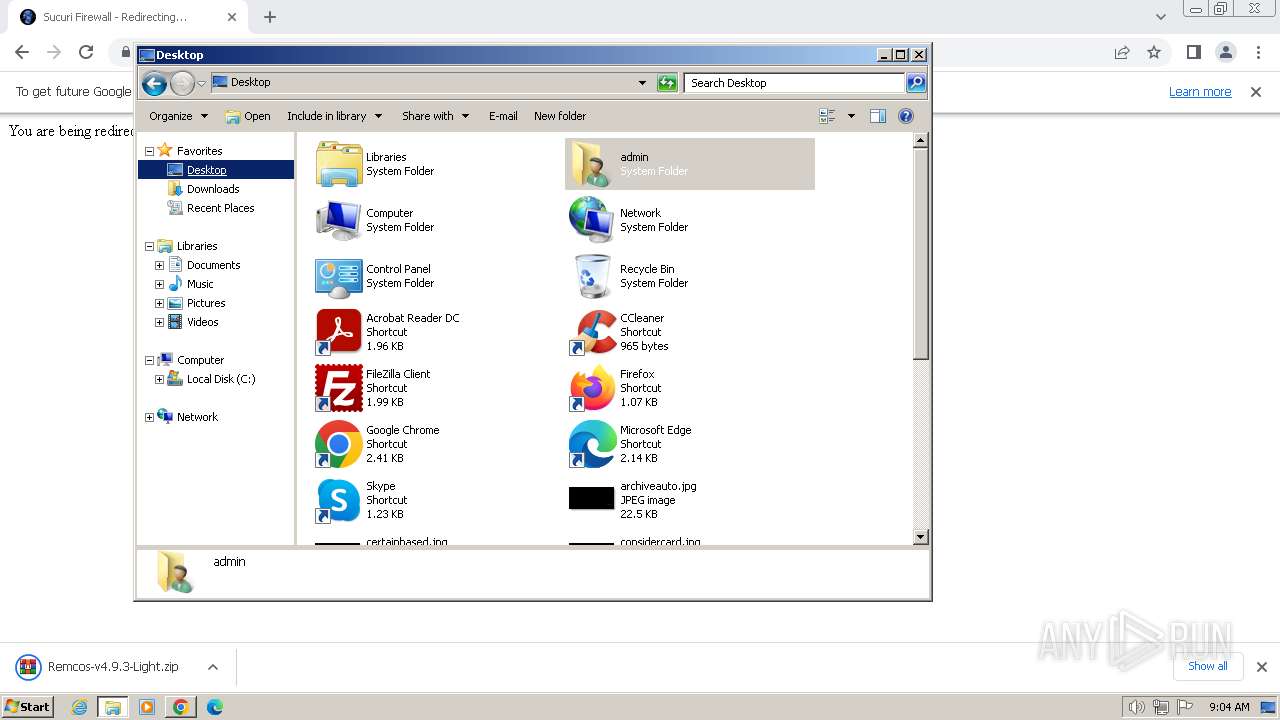Select Computer in navigation tree

[200, 360]
